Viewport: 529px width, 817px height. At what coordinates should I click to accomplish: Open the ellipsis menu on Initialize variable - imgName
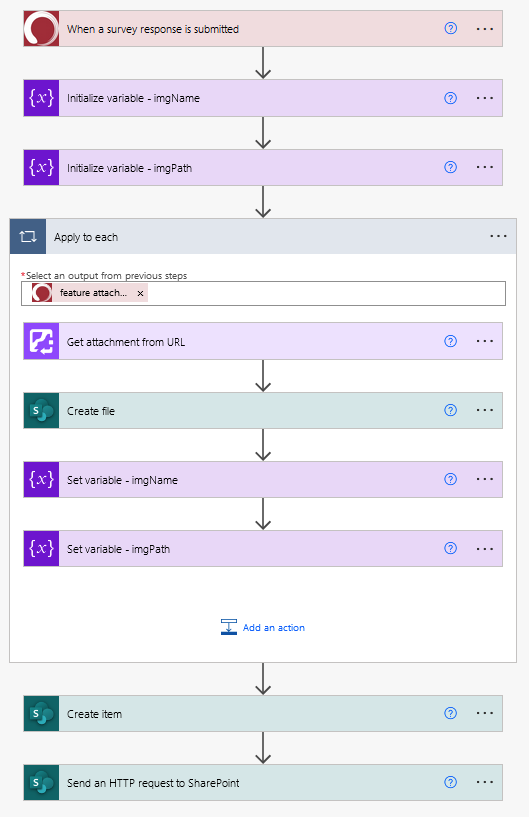click(x=485, y=98)
